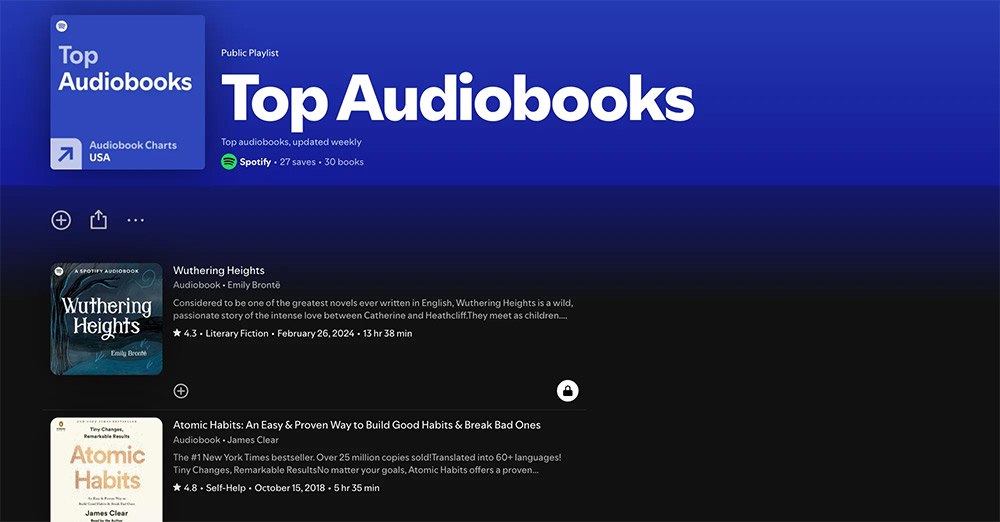
Task: Click the Literary Fiction genre text
Action: pyautogui.click(x=237, y=333)
